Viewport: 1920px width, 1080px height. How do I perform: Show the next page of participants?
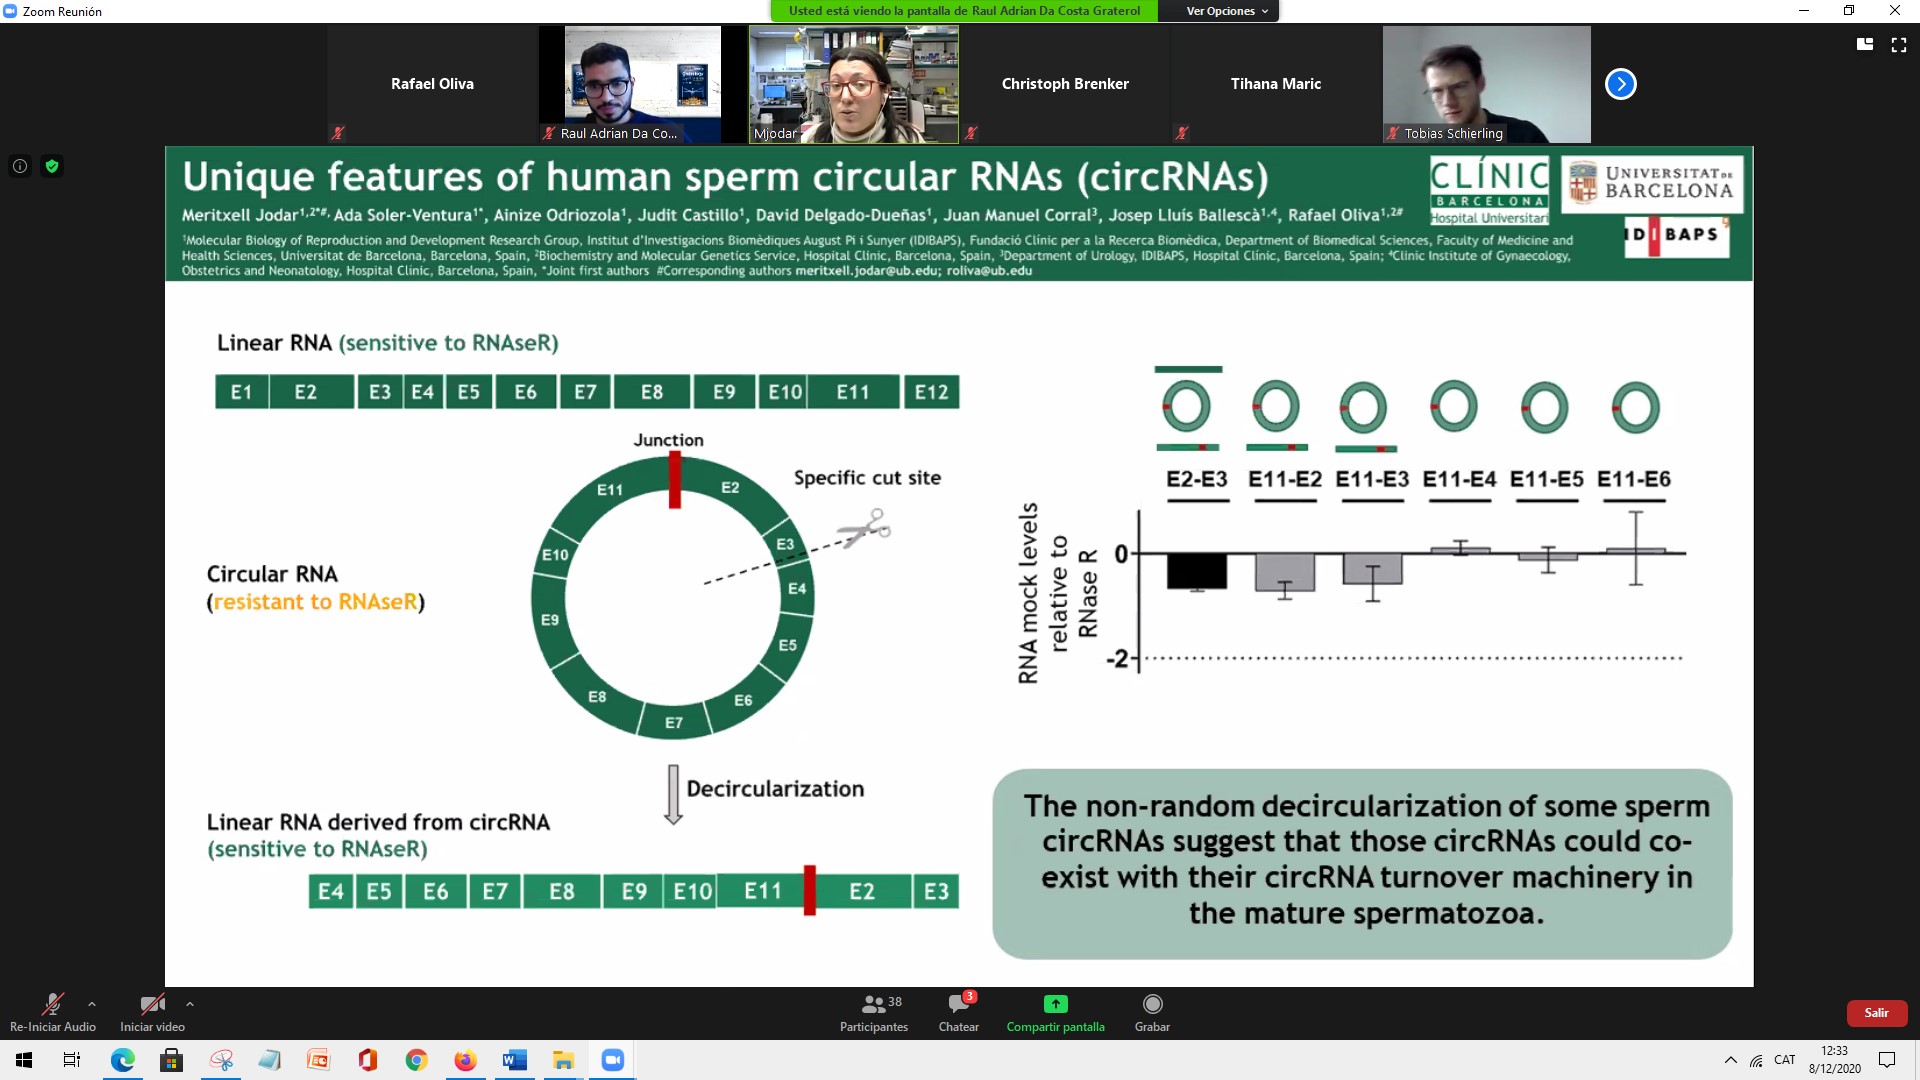click(x=1620, y=84)
